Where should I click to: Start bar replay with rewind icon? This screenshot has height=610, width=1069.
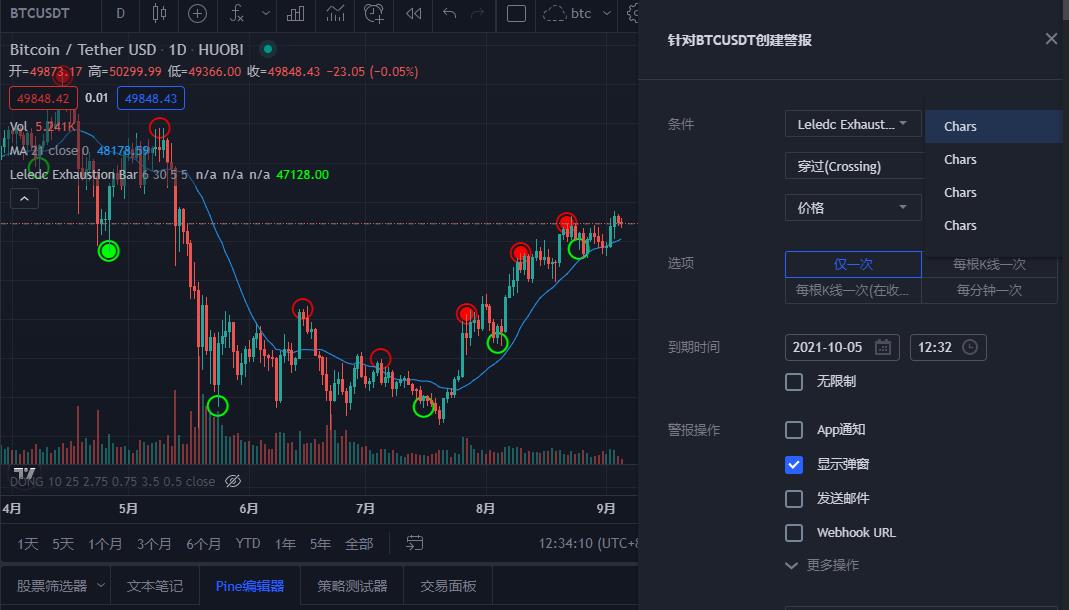[413, 14]
